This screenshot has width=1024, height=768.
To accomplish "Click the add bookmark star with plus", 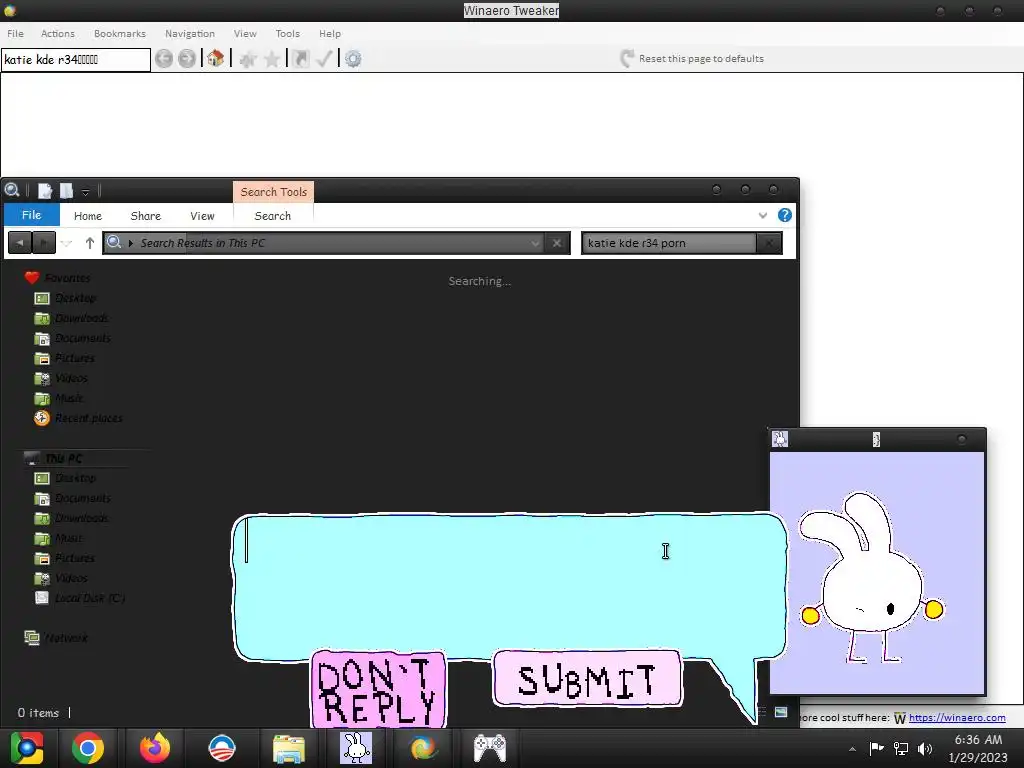I will coord(248,59).
